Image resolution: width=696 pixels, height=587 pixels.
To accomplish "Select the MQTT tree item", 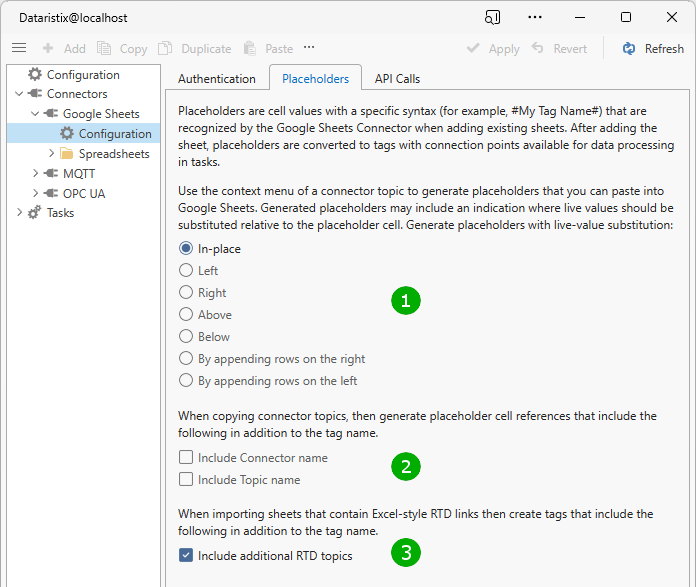I will point(79,174).
